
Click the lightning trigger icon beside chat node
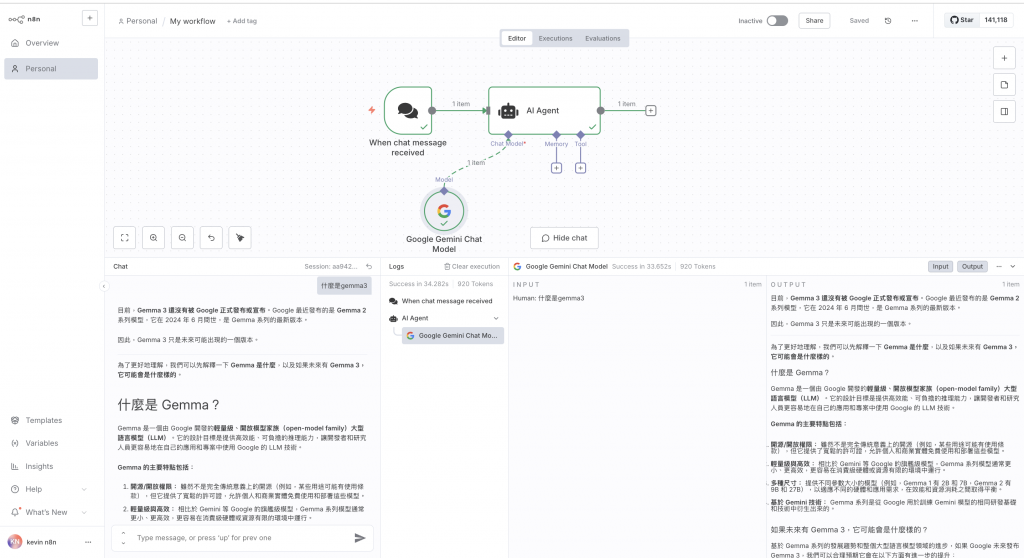(x=372, y=110)
